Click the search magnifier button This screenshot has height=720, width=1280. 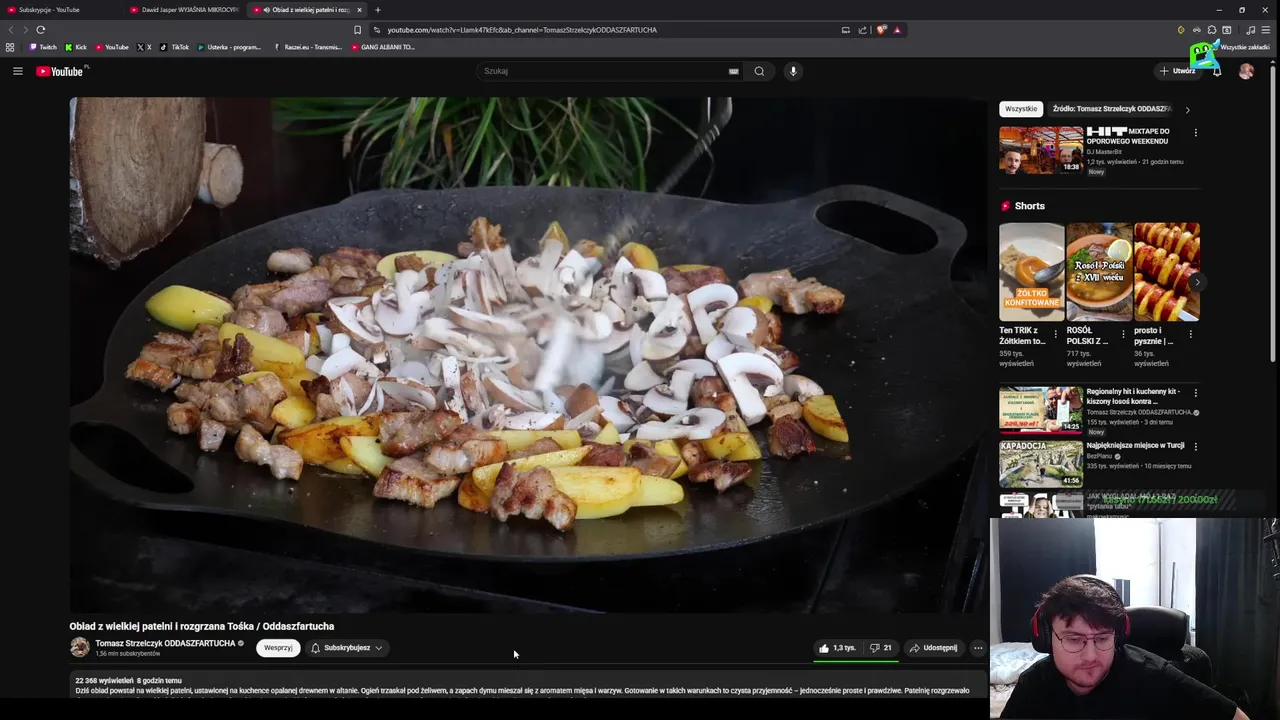click(x=759, y=71)
